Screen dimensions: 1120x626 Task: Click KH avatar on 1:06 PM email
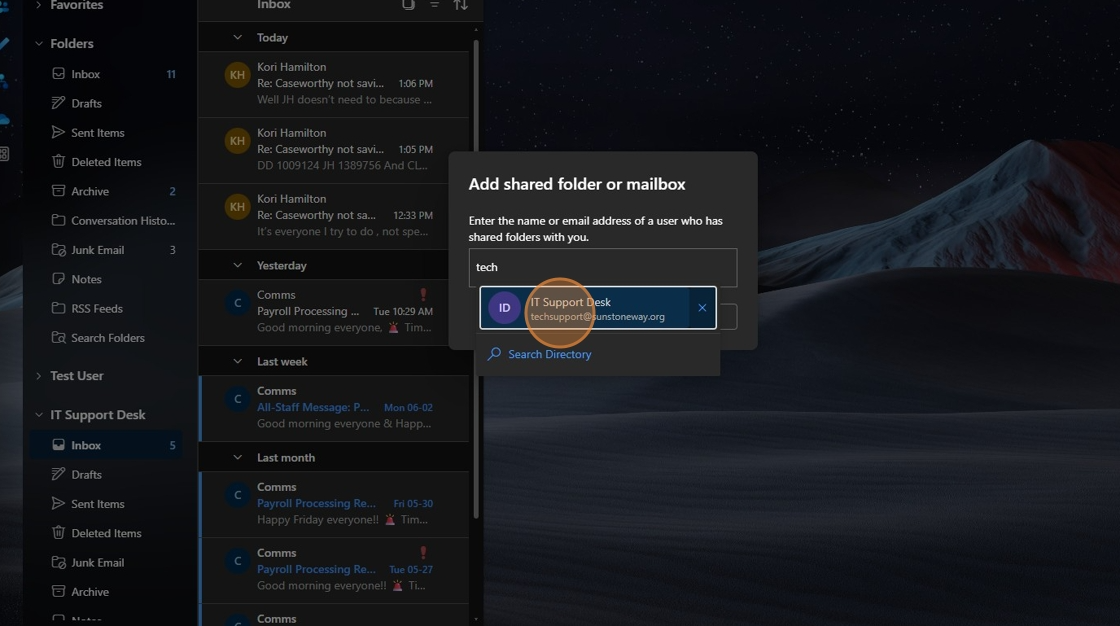(237, 75)
